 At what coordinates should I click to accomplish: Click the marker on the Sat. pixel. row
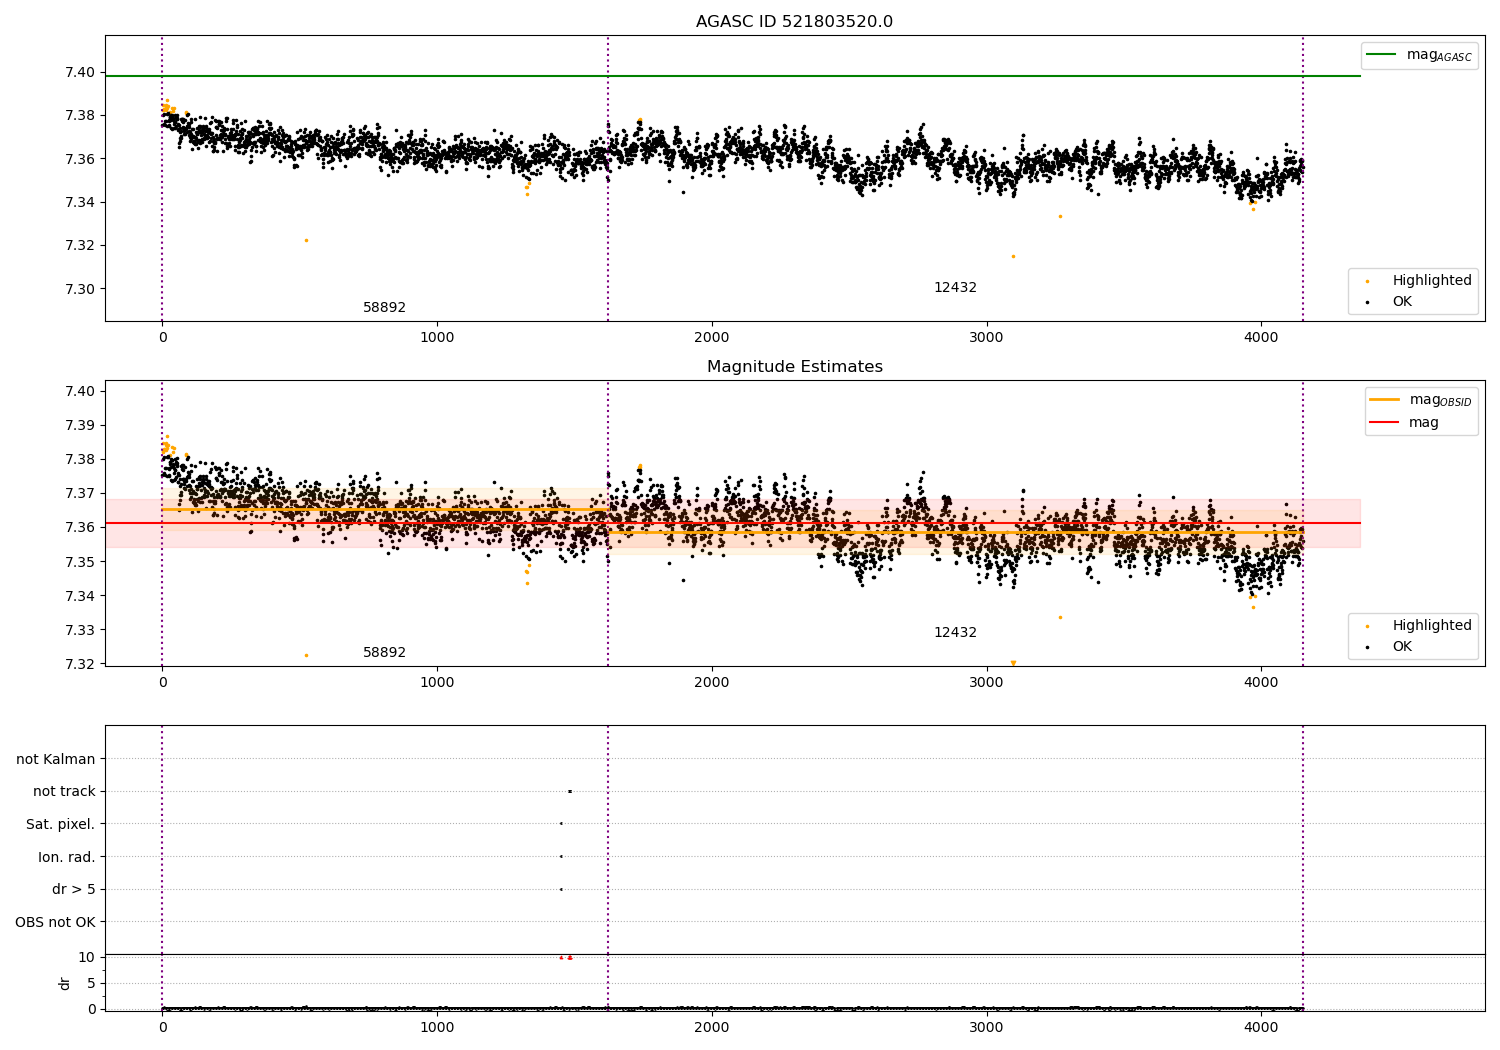pyautogui.click(x=561, y=823)
